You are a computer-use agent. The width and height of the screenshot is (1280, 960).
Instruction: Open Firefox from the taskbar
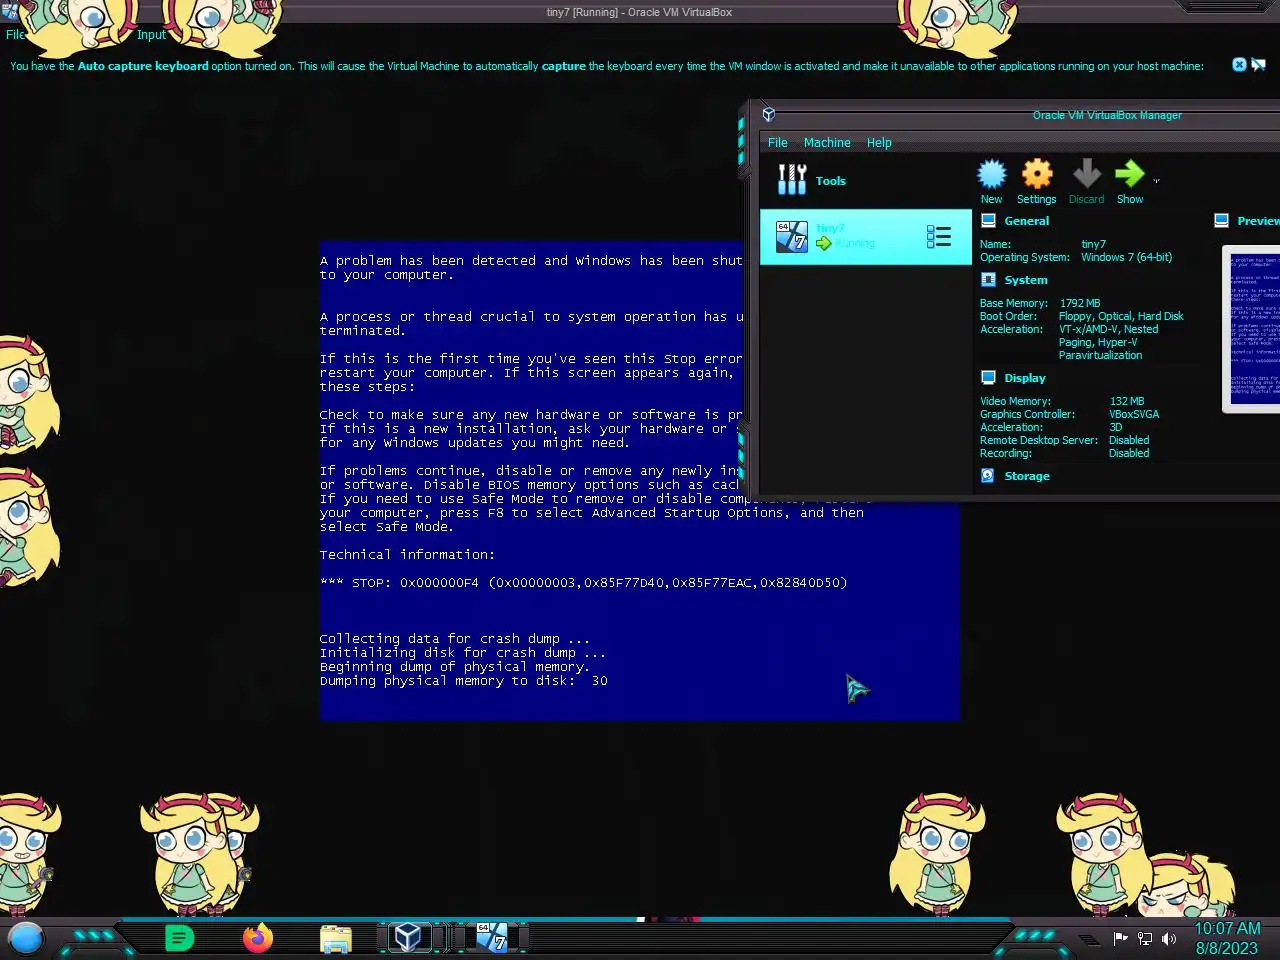click(257, 938)
